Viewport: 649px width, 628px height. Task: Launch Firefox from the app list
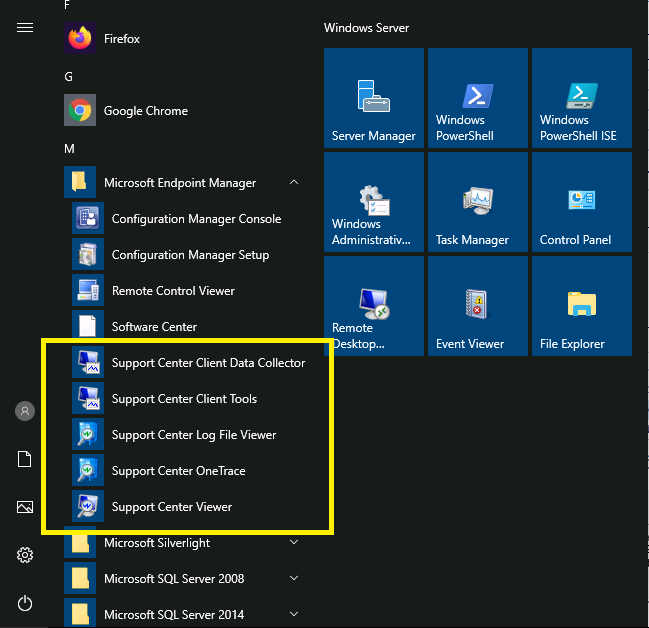click(x=182, y=38)
